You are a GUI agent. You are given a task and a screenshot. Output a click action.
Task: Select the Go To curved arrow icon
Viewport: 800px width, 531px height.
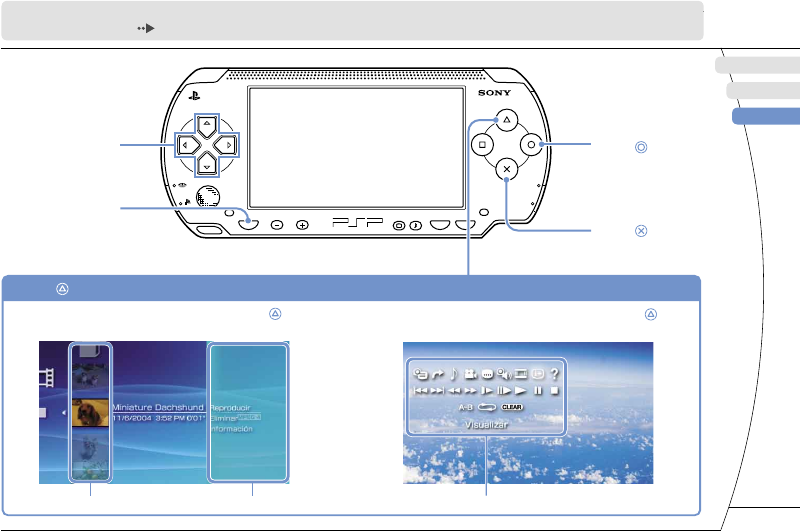click(x=438, y=374)
